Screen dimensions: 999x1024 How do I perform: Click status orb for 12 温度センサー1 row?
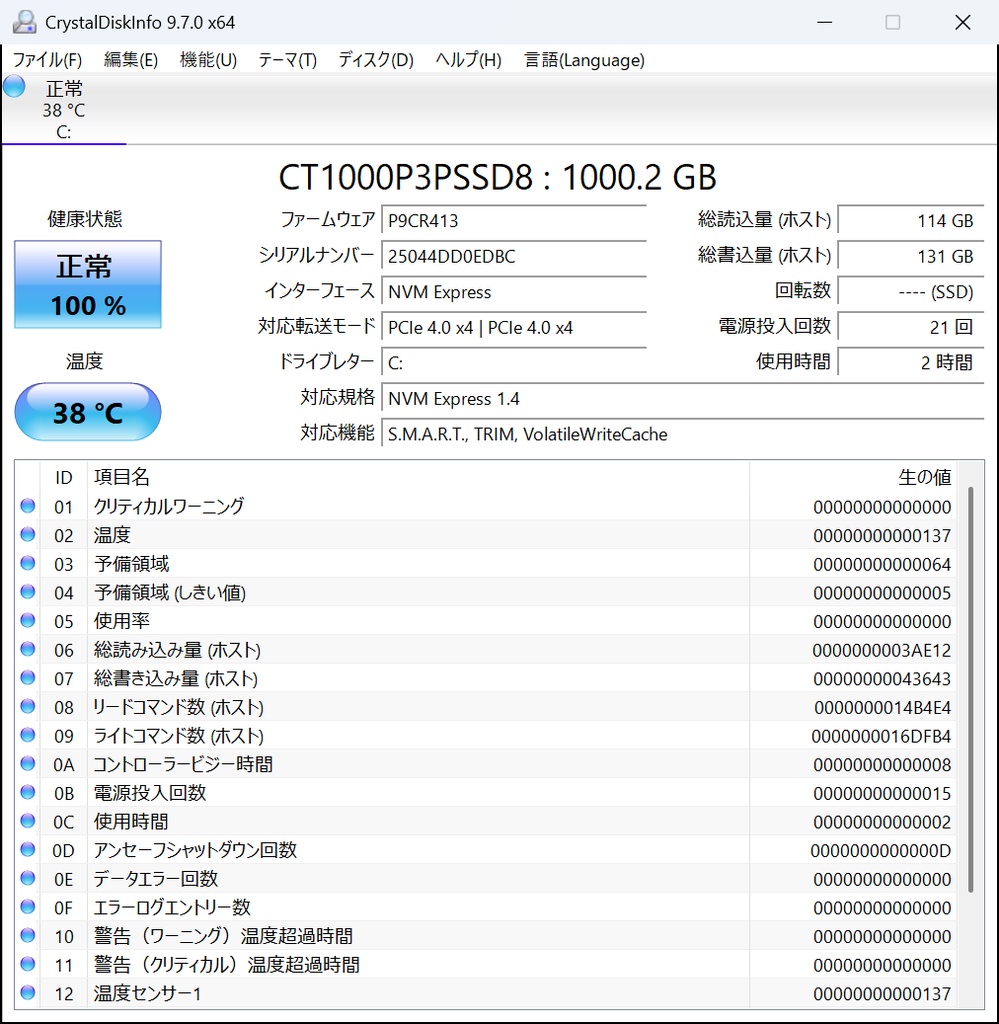27,993
